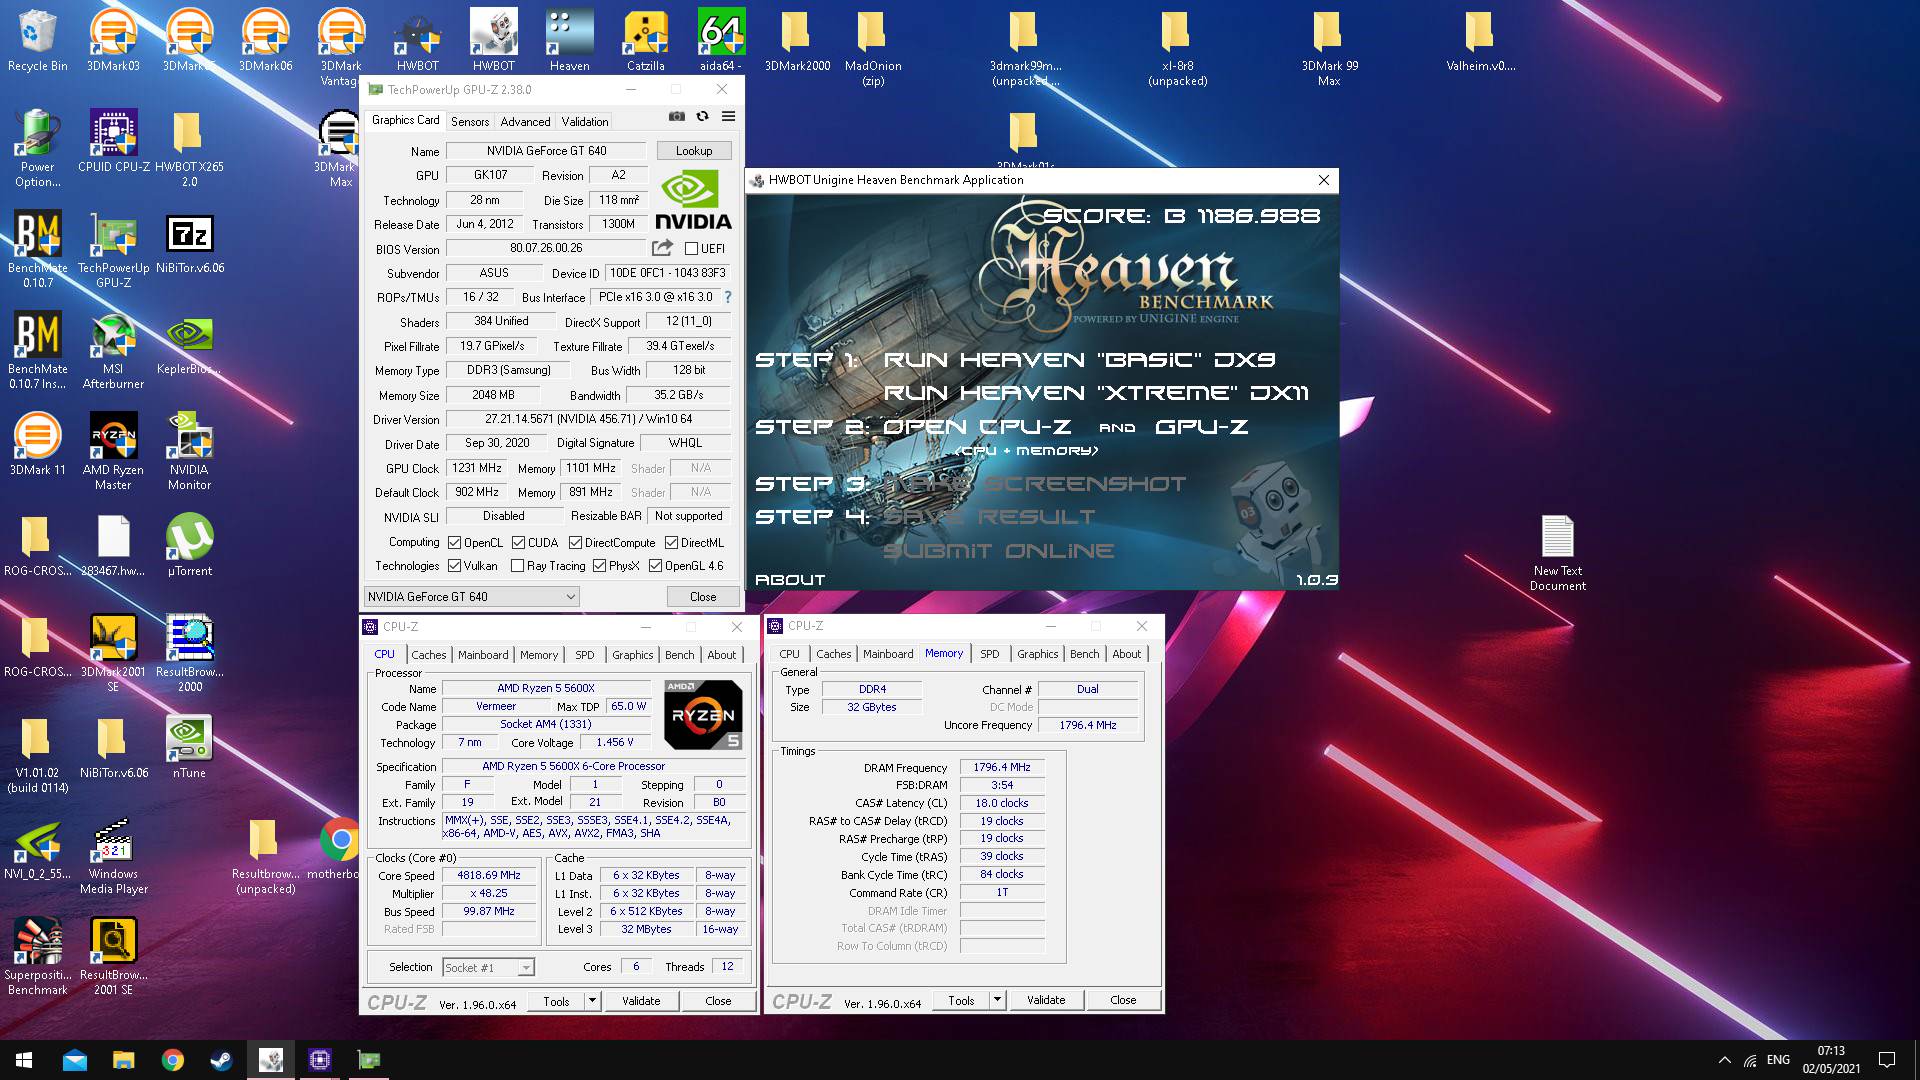Toggle DirectCompute checkbox

[x=575, y=543]
